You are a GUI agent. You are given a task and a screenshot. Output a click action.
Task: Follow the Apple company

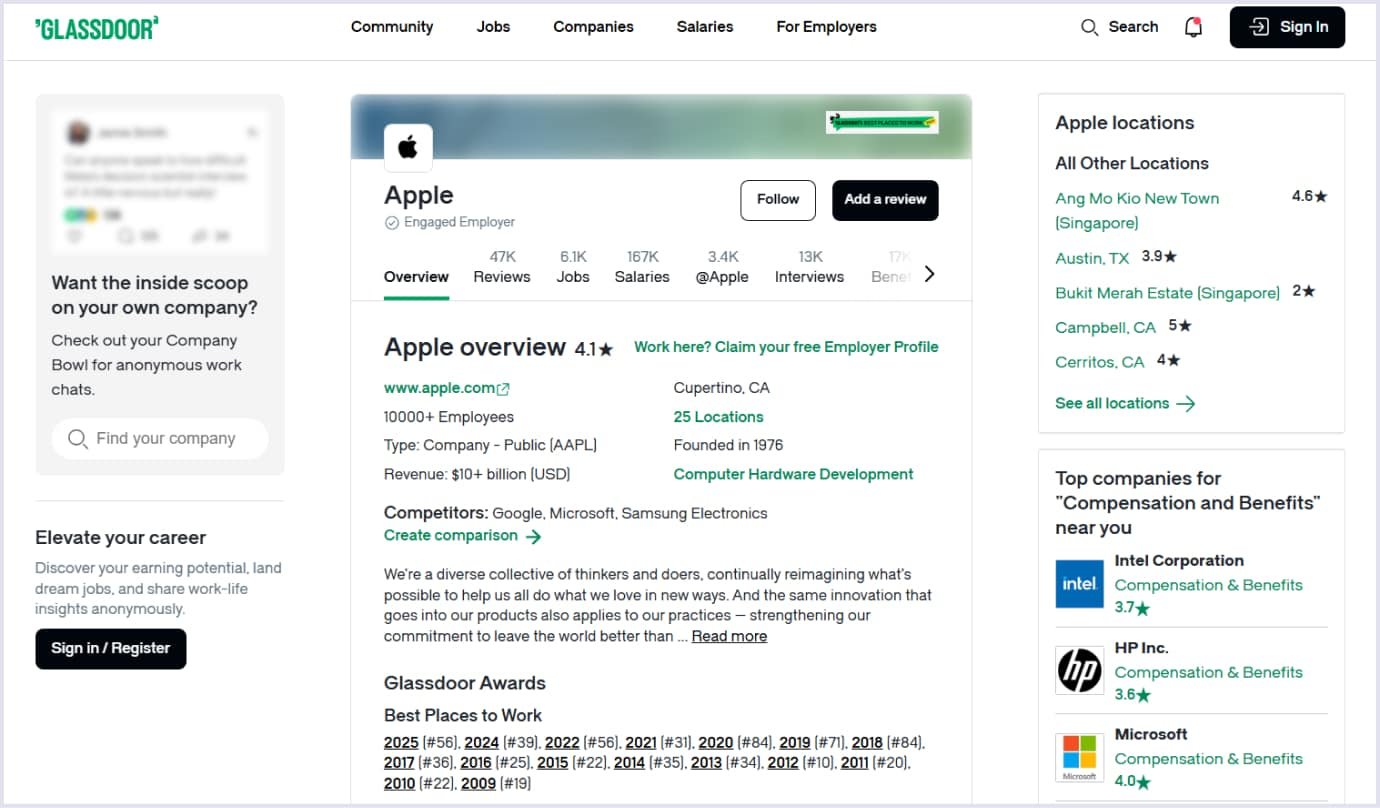pyautogui.click(x=778, y=200)
